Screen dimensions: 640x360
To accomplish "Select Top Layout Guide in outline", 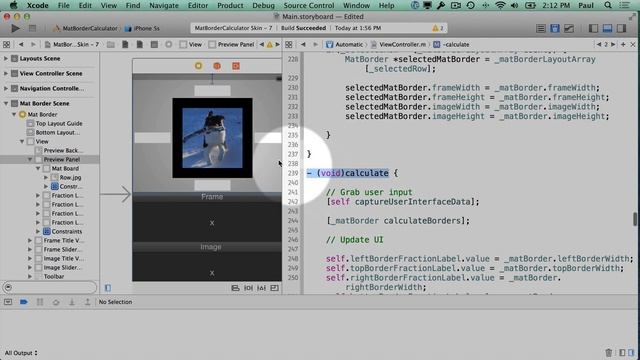I will (x=59, y=123).
